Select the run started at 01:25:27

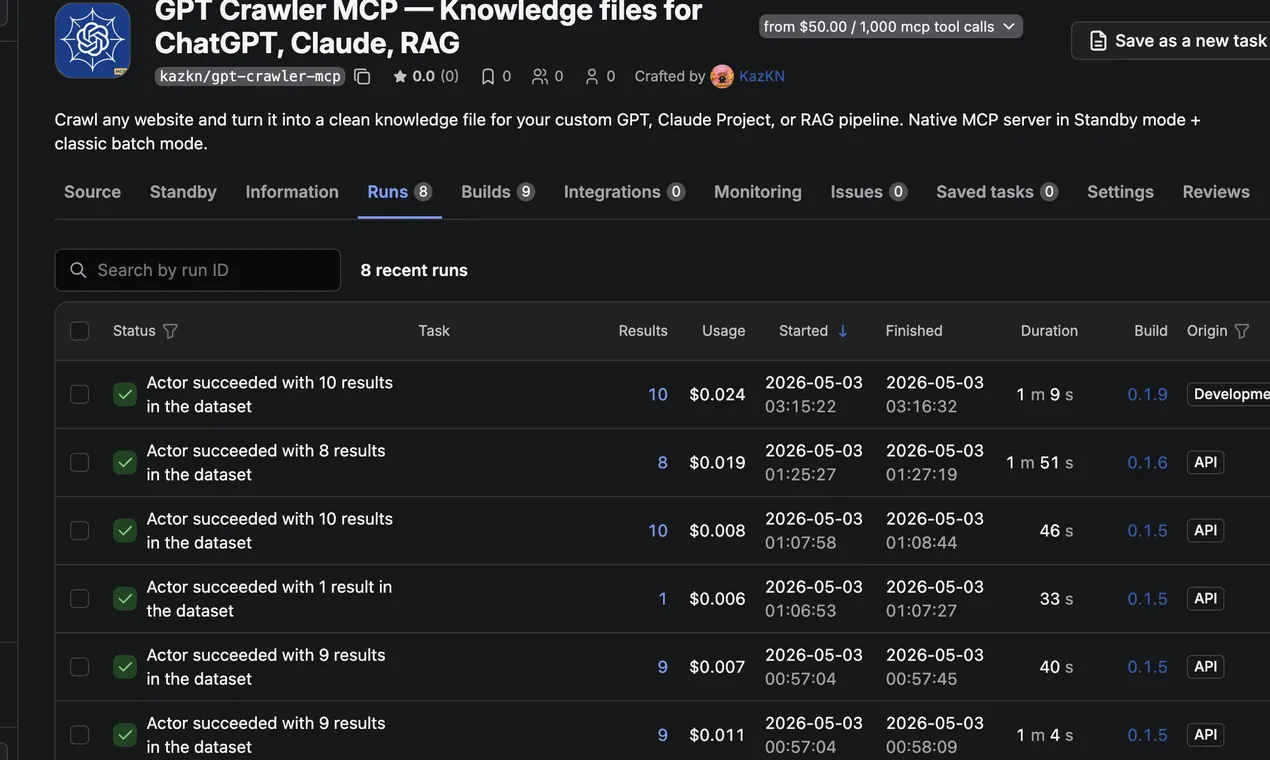click(80, 462)
